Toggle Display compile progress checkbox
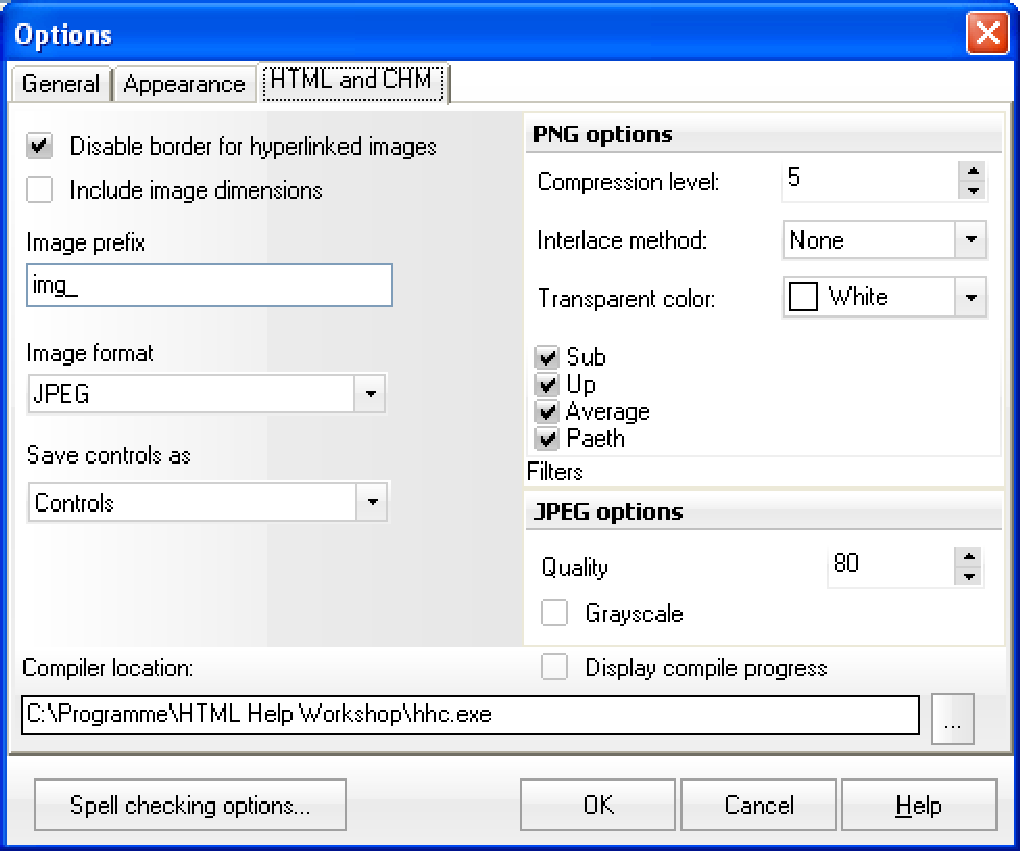Screen dimensions: 1020x851 [x=554, y=667]
